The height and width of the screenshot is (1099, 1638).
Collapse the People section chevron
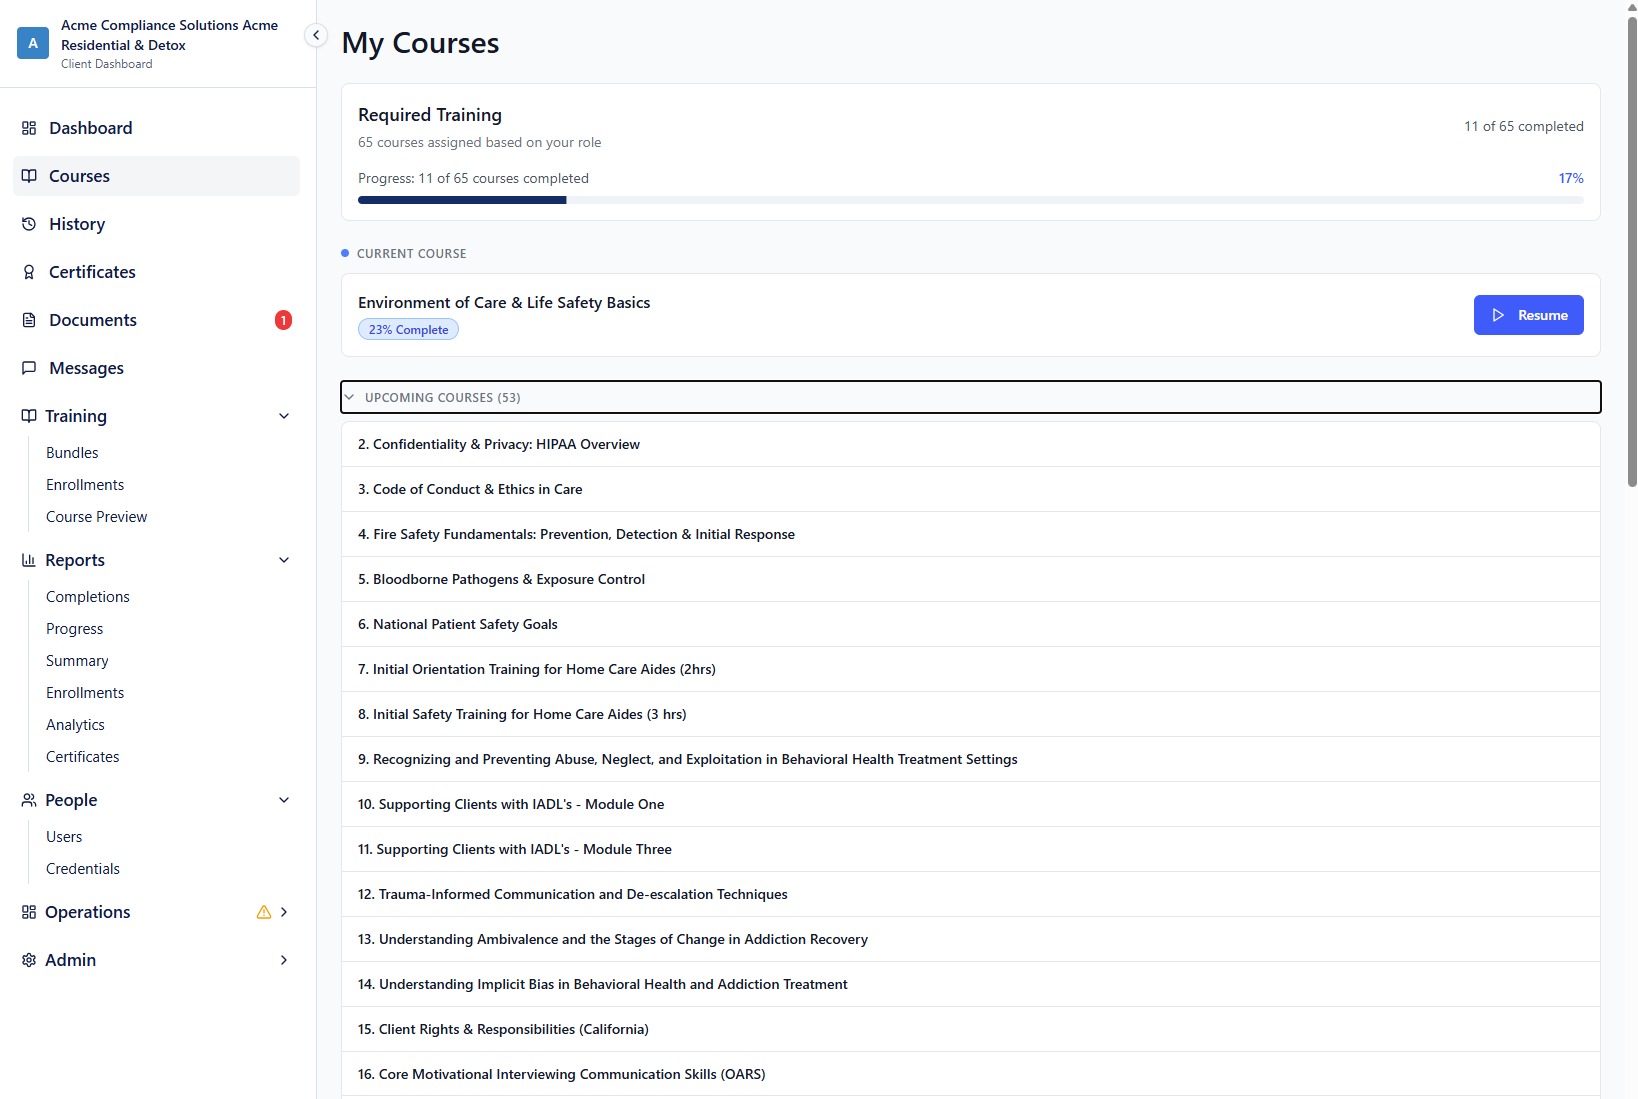(284, 800)
